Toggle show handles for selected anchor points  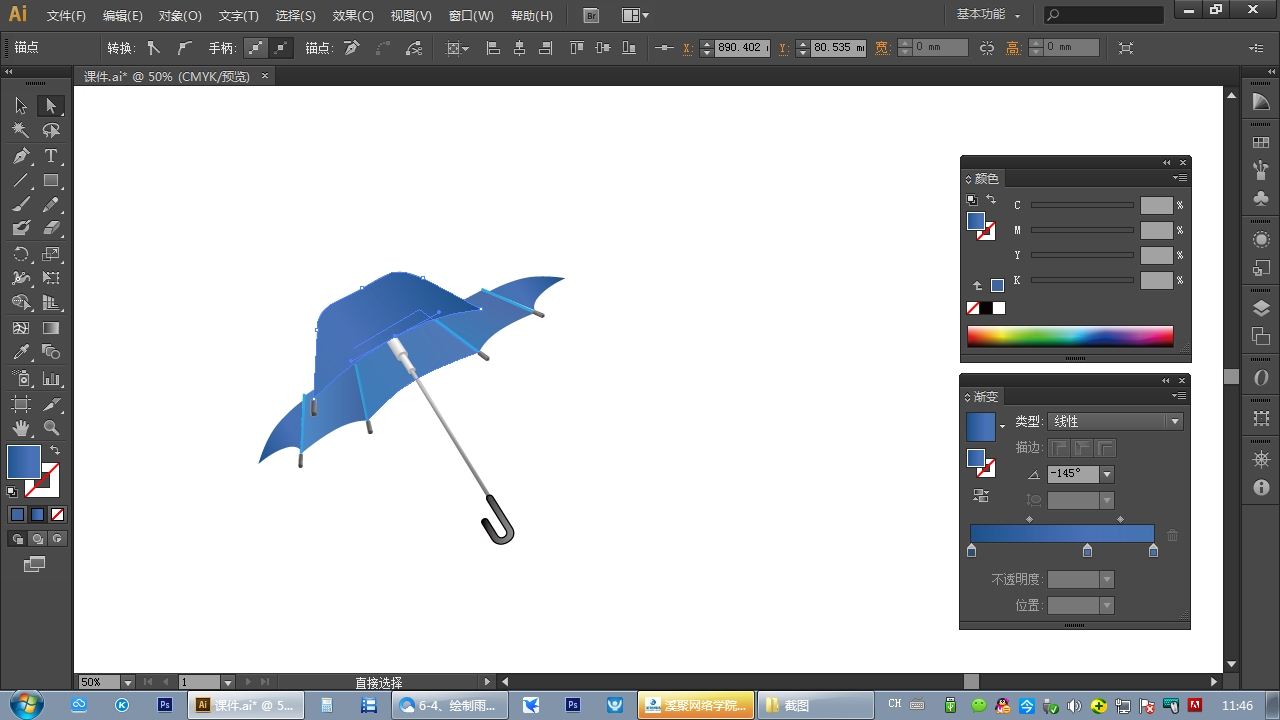(x=256, y=48)
